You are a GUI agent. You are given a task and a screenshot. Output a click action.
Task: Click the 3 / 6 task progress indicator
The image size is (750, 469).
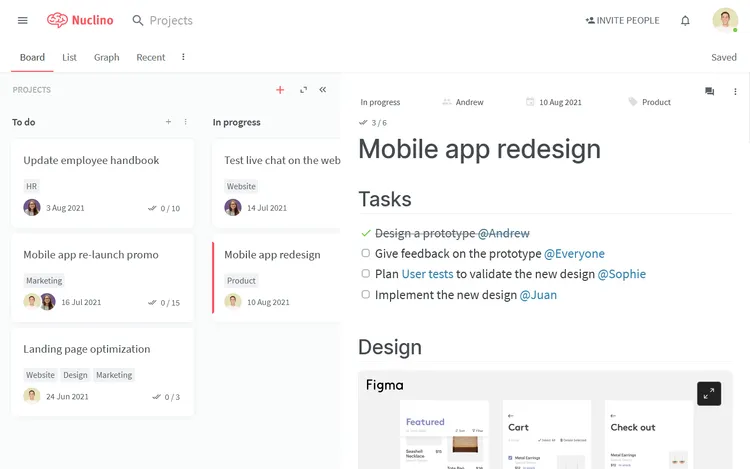point(373,123)
